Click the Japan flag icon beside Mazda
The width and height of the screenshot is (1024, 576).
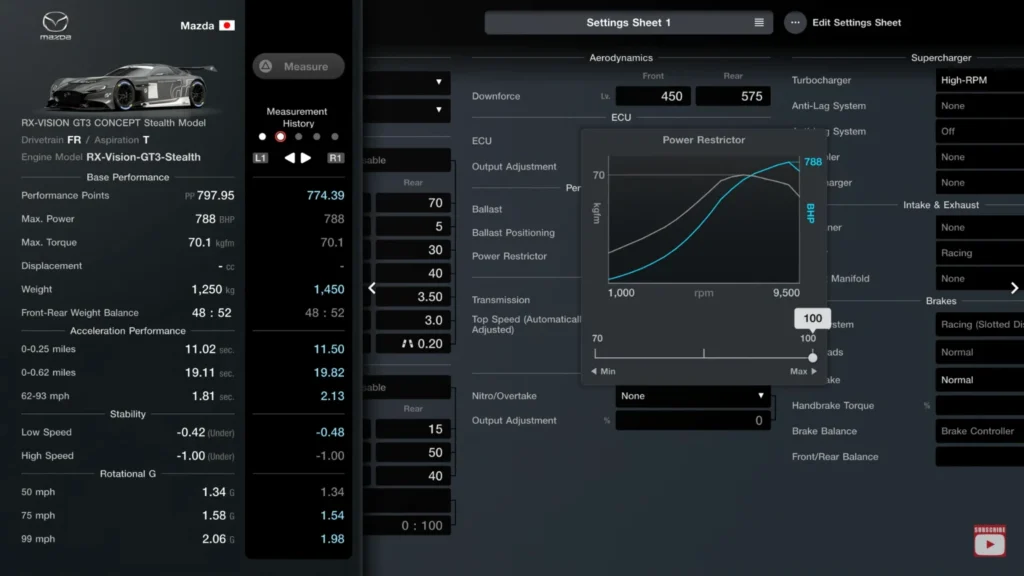point(227,25)
